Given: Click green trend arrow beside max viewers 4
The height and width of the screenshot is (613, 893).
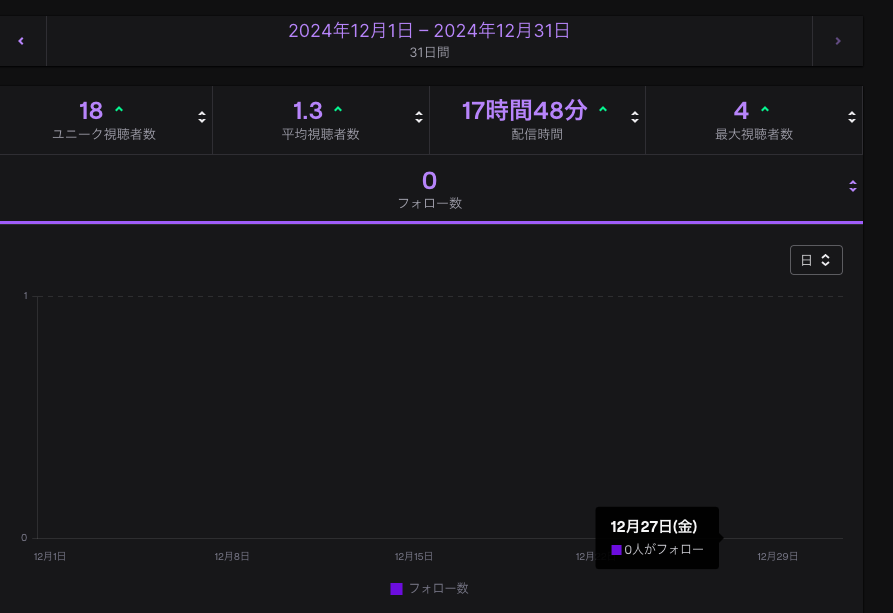Looking at the screenshot, I should point(765,110).
